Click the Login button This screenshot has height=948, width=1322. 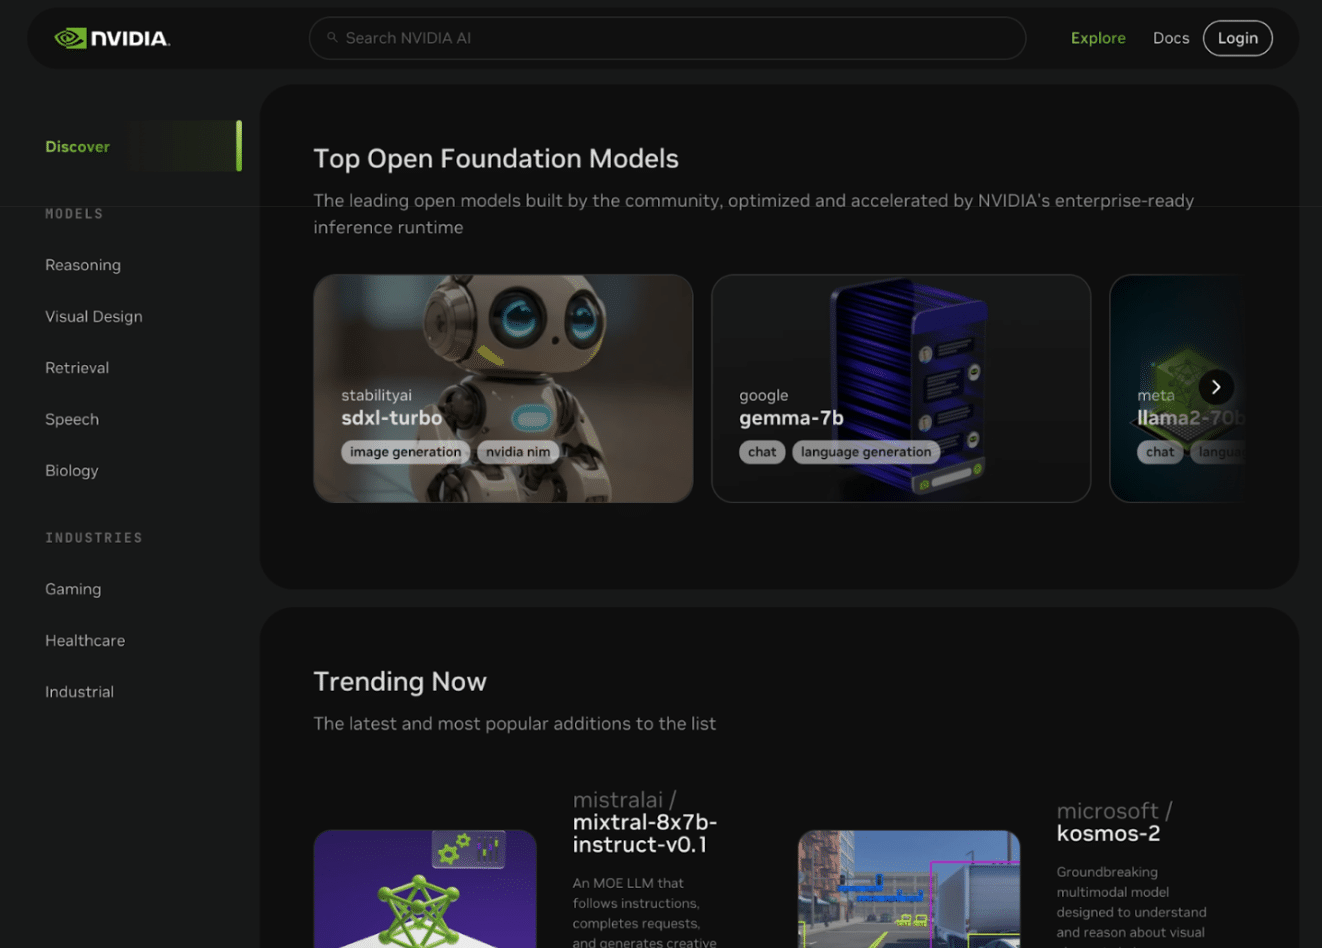pos(1238,38)
